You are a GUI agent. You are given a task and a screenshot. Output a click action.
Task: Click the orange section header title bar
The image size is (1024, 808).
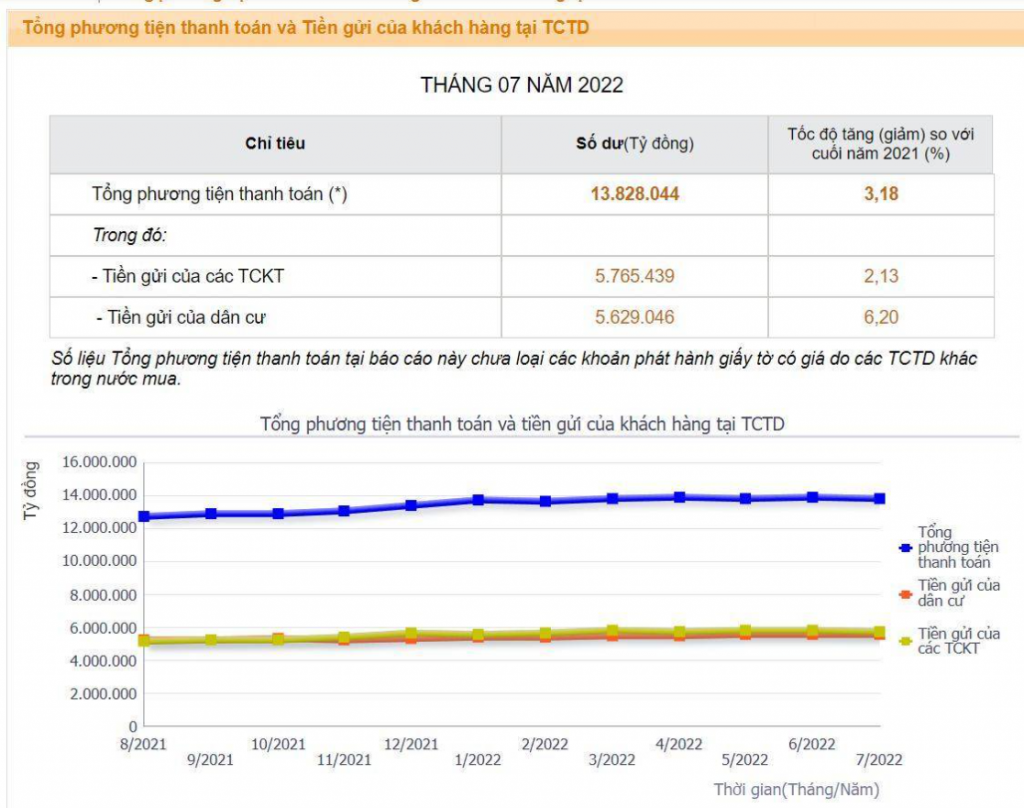pos(512,28)
